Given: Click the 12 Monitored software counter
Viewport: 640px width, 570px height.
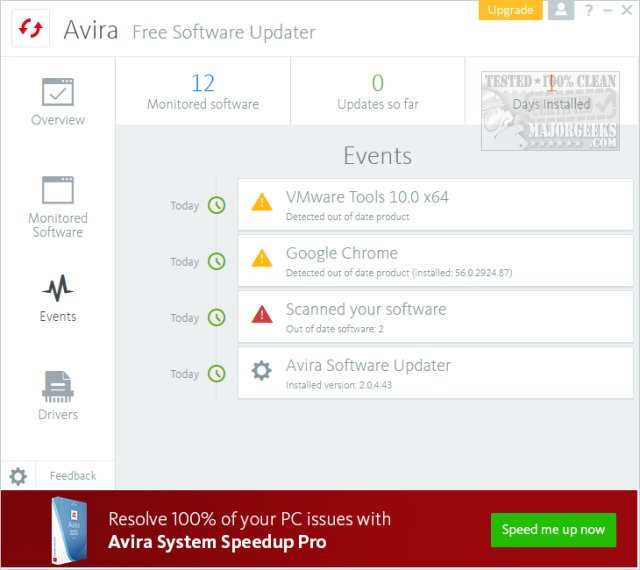Looking at the screenshot, I should 203,91.
